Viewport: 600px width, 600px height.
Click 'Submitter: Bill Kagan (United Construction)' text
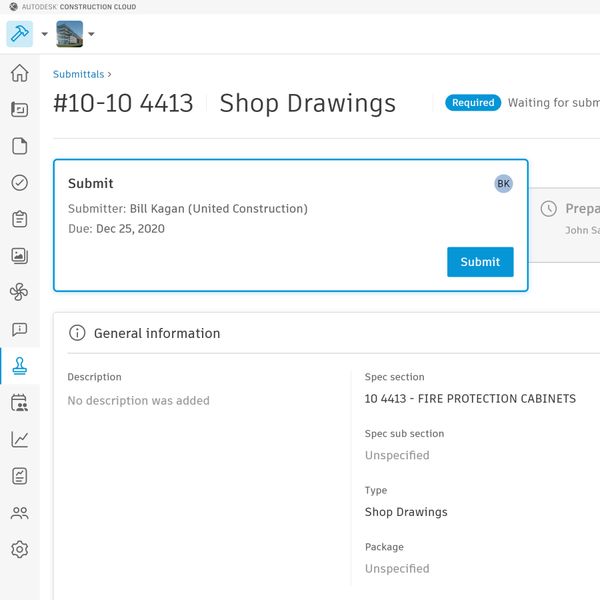(x=188, y=209)
